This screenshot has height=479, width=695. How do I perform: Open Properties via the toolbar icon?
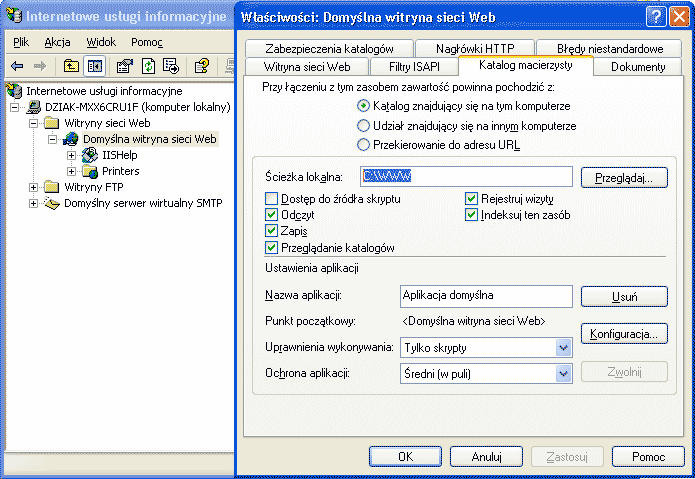point(125,66)
